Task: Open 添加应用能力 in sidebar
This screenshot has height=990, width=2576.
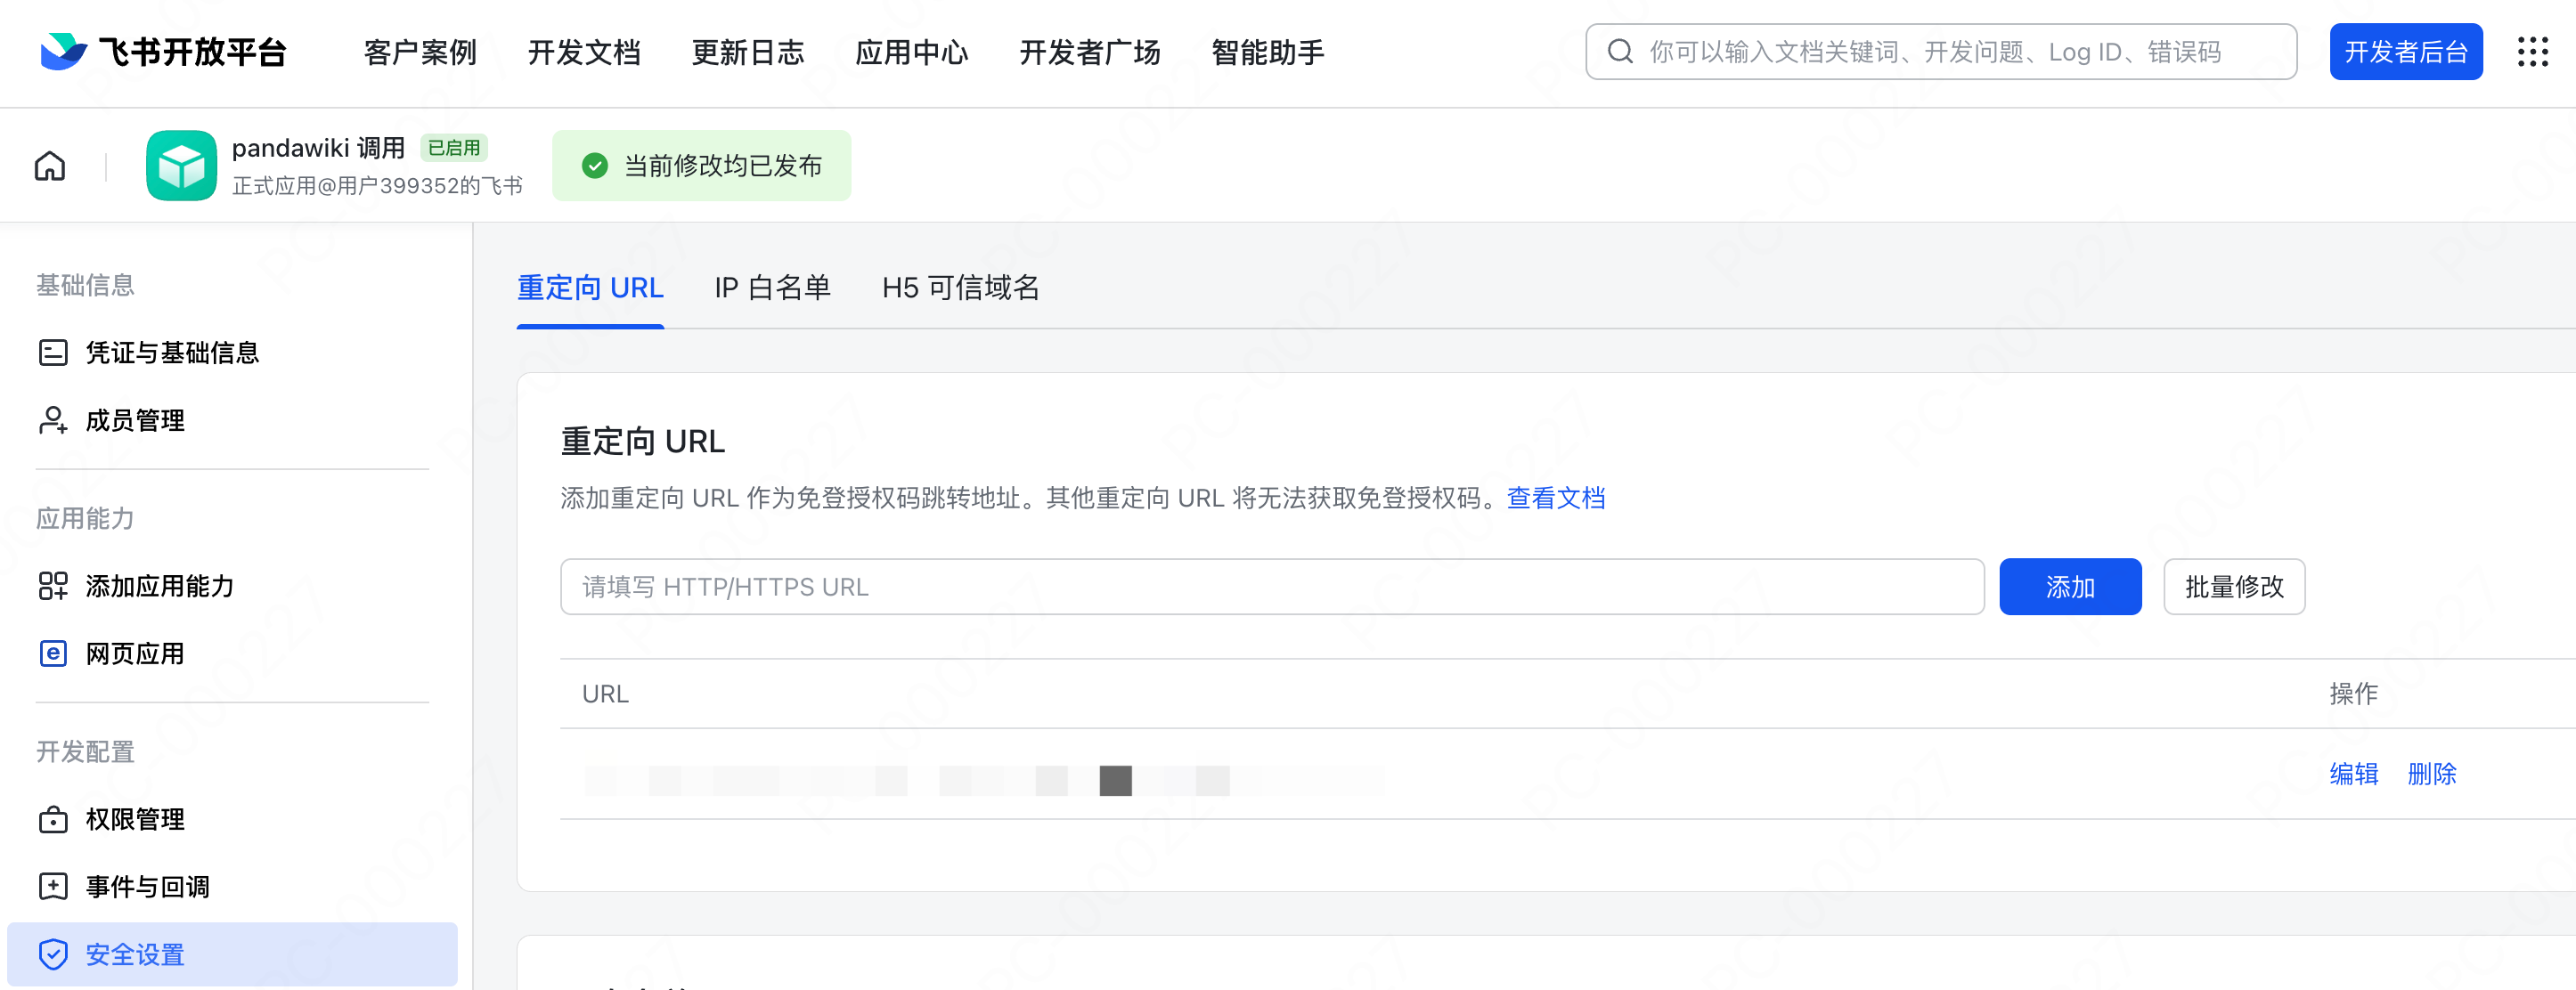Action: [160, 586]
